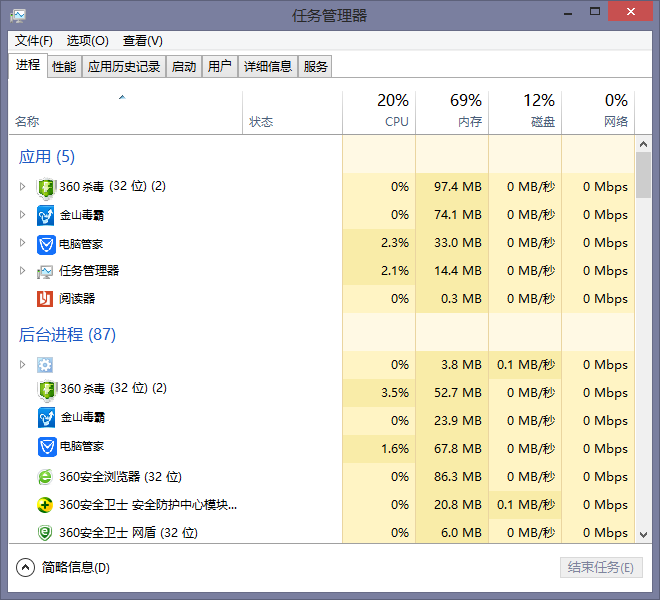Click the 金山毒霸 icon under 应用
This screenshot has width=660, height=600.
[45, 216]
